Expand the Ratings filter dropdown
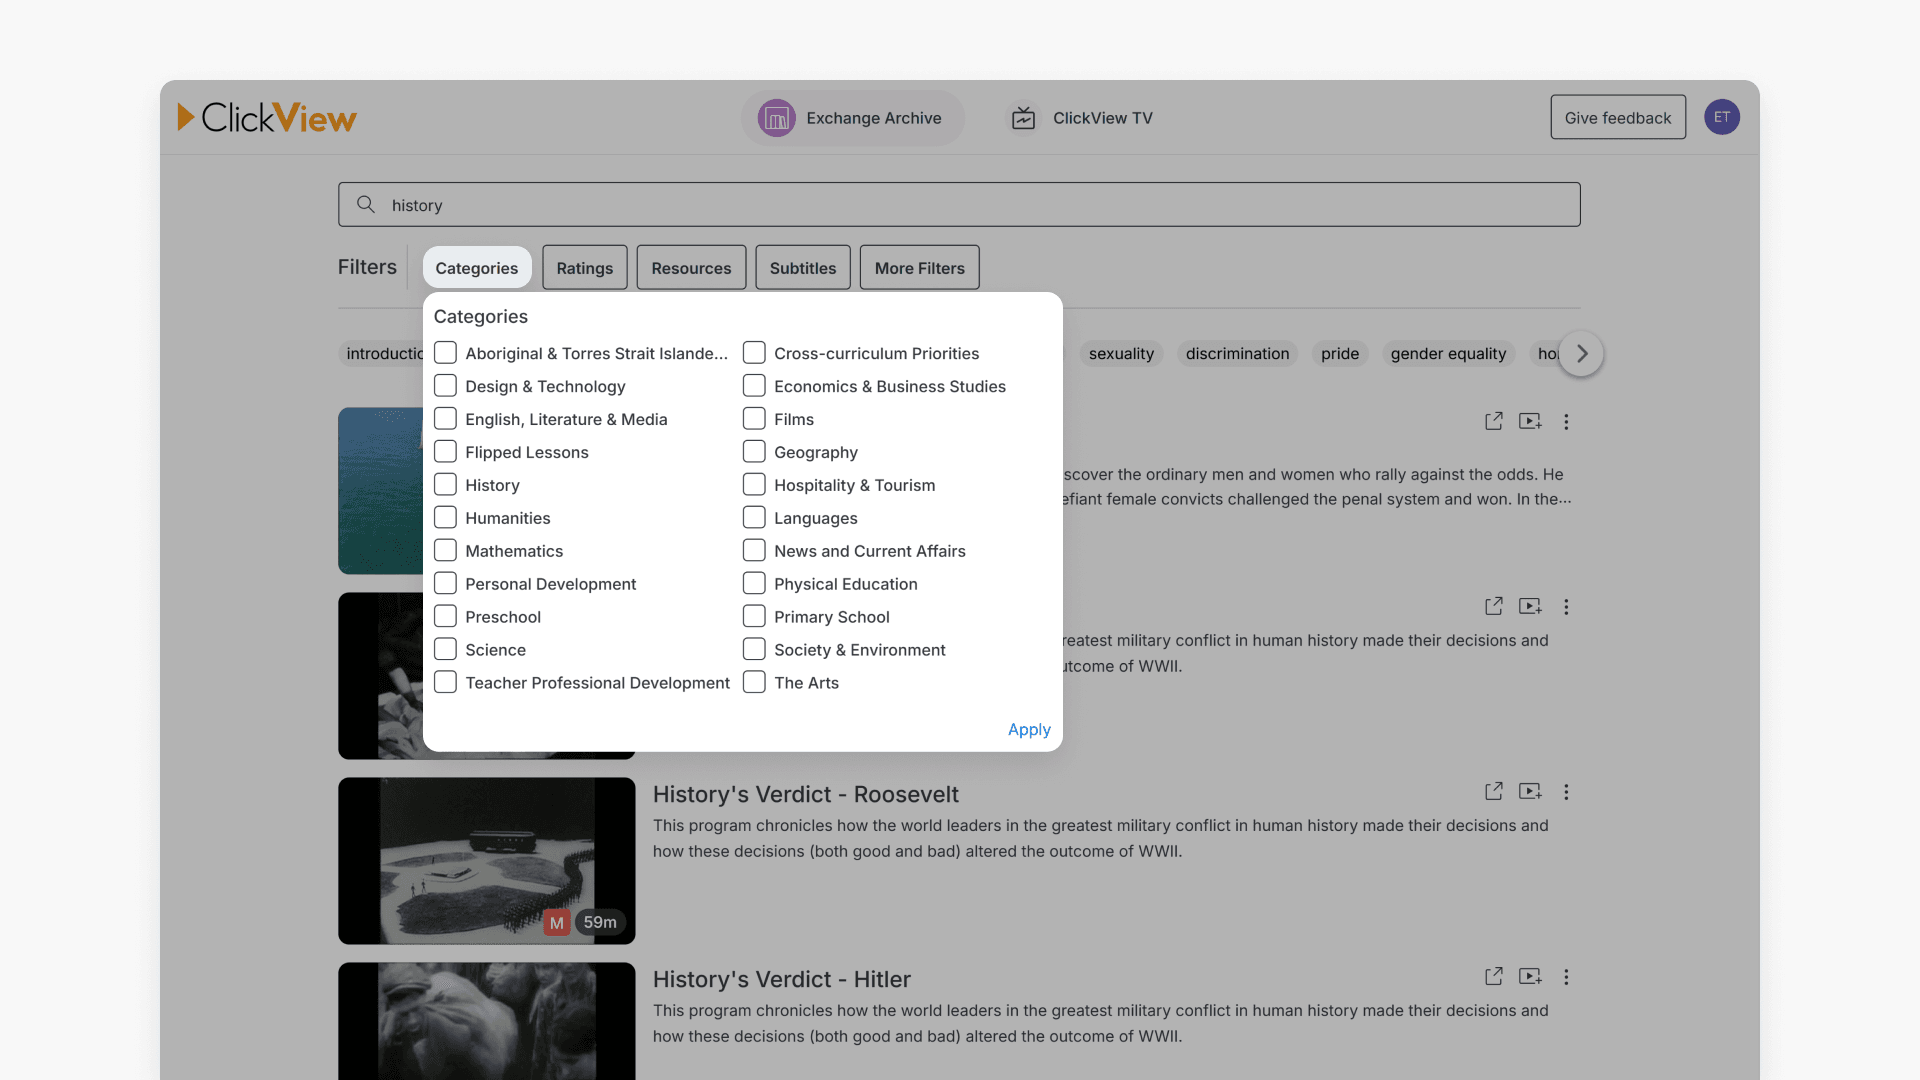Screen dimensions: 1920x1080 584,268
